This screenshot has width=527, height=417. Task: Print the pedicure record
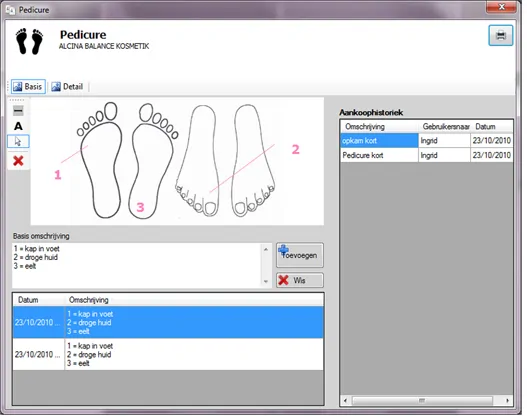tap(500, 35)
